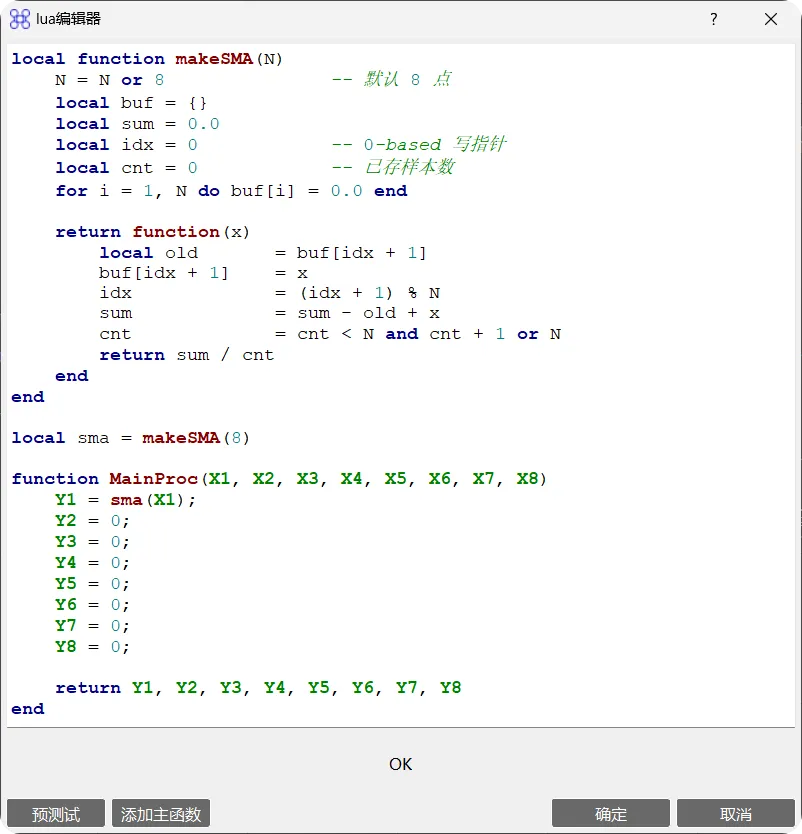The width and height of the screenshot is (802, 834).
Task: Click the 'local sum = 0.0' line
Action: [137, 124]
